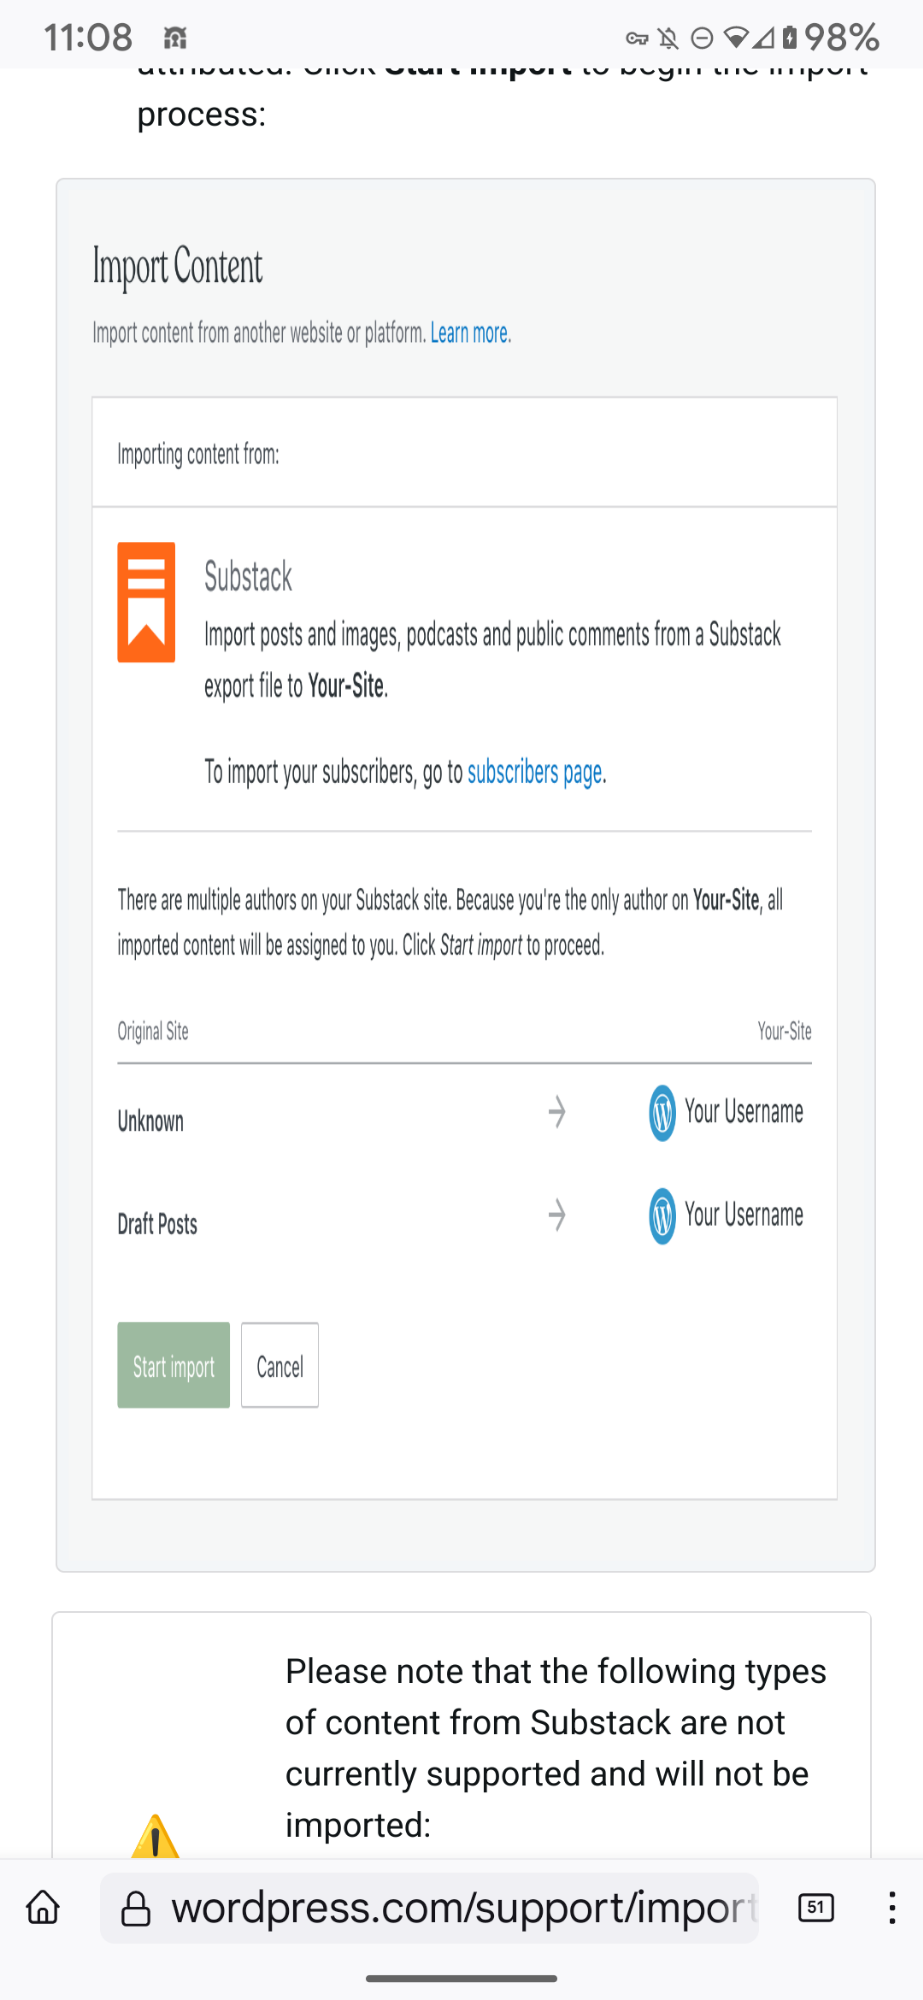Tap the padlock site security icon

(x=136, y=1908)
